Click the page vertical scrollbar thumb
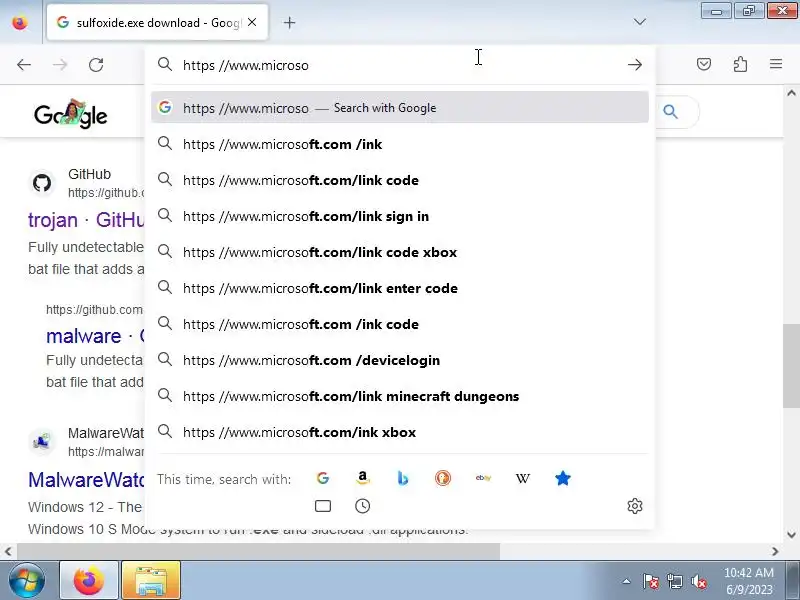800x600 pixels. (x=791, y=365)
